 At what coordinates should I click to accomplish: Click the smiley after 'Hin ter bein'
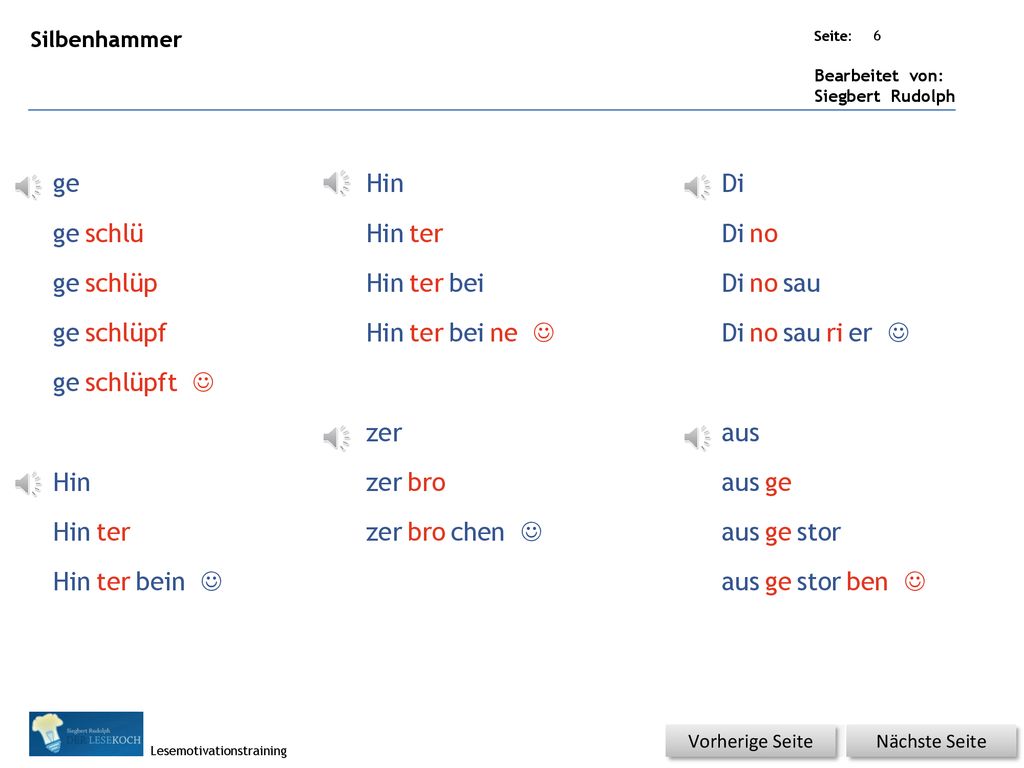(212, 581)
